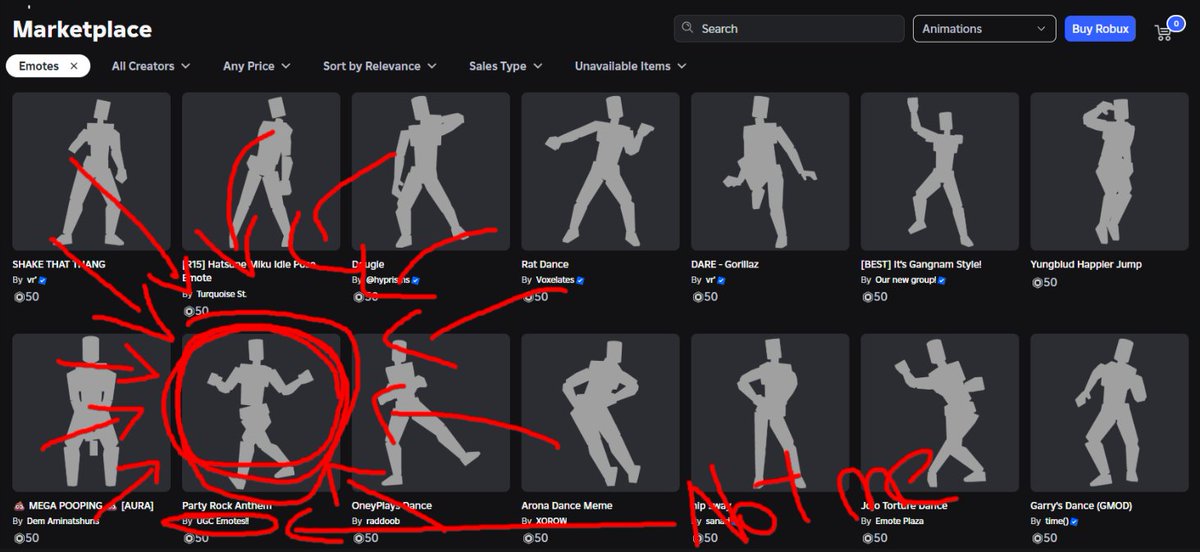This screenshot has height=552, width=1200.
Task: Open the MEGA POOPING AURA emote thumbnail
Action: (x=91, y=413)
